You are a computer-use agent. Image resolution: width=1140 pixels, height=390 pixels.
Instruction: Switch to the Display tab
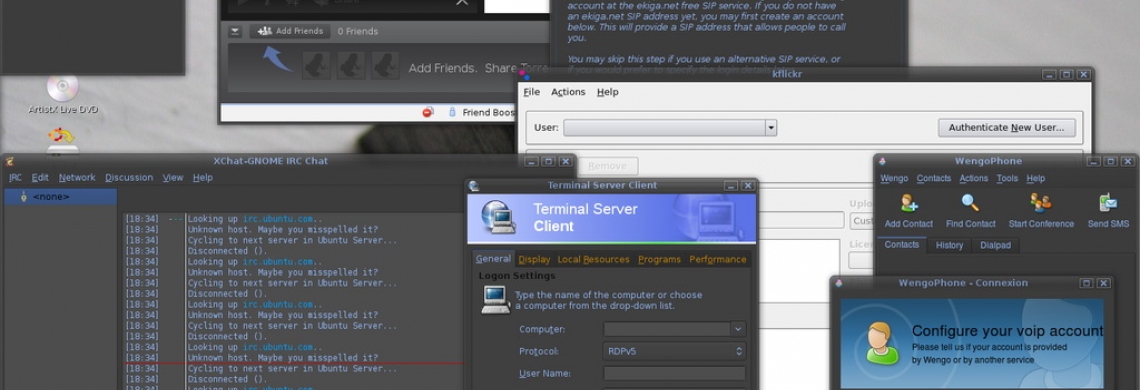coord(534,259)
